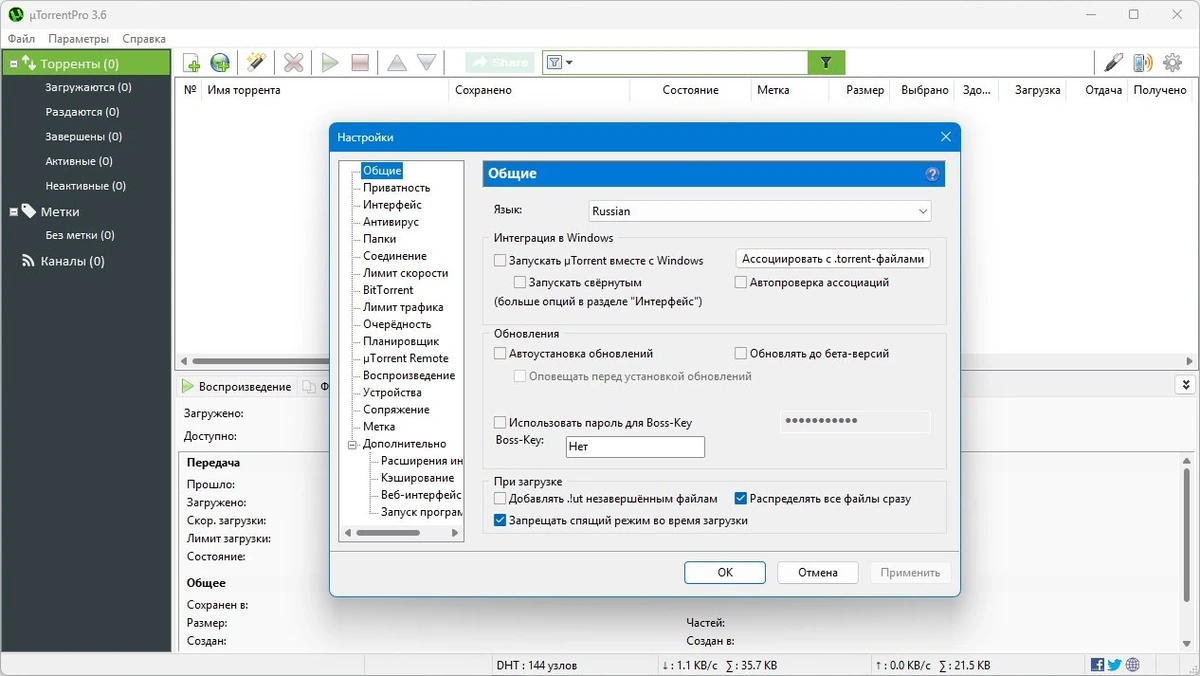Open the Язык Russian language dropdown
The height and width of the screenshot is (676, 1200).
coord(760,211)
